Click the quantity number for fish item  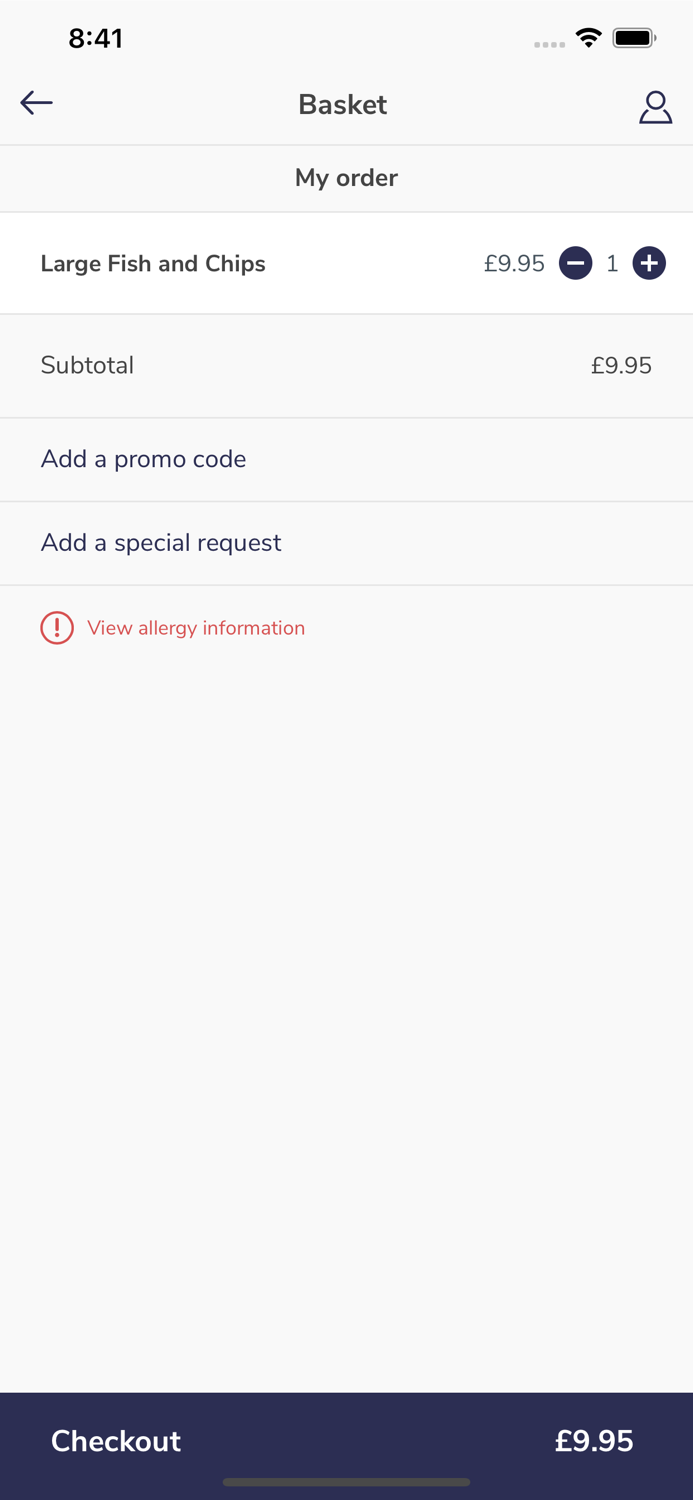pos(612,264)
